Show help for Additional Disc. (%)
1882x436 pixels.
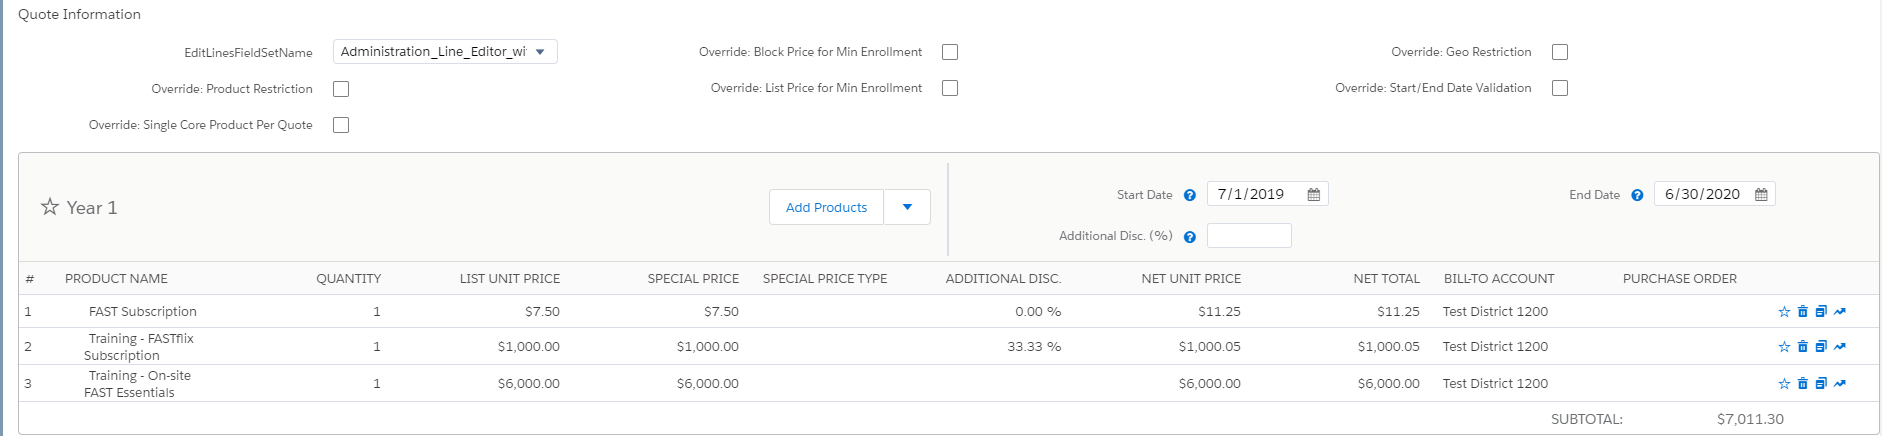[x=1190, y=237]
